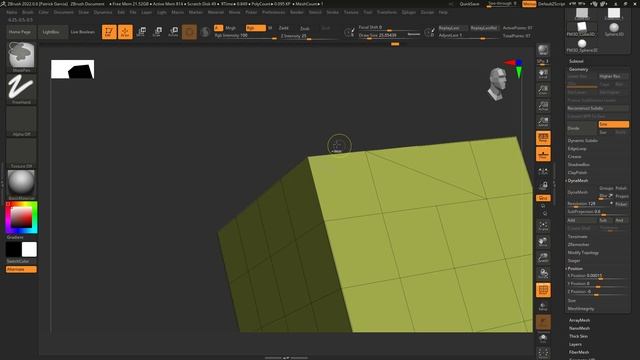Open the current brush thumbnail picker
Image resolution: width=640 pixels, height=360 pixels.
coord(21,57)
